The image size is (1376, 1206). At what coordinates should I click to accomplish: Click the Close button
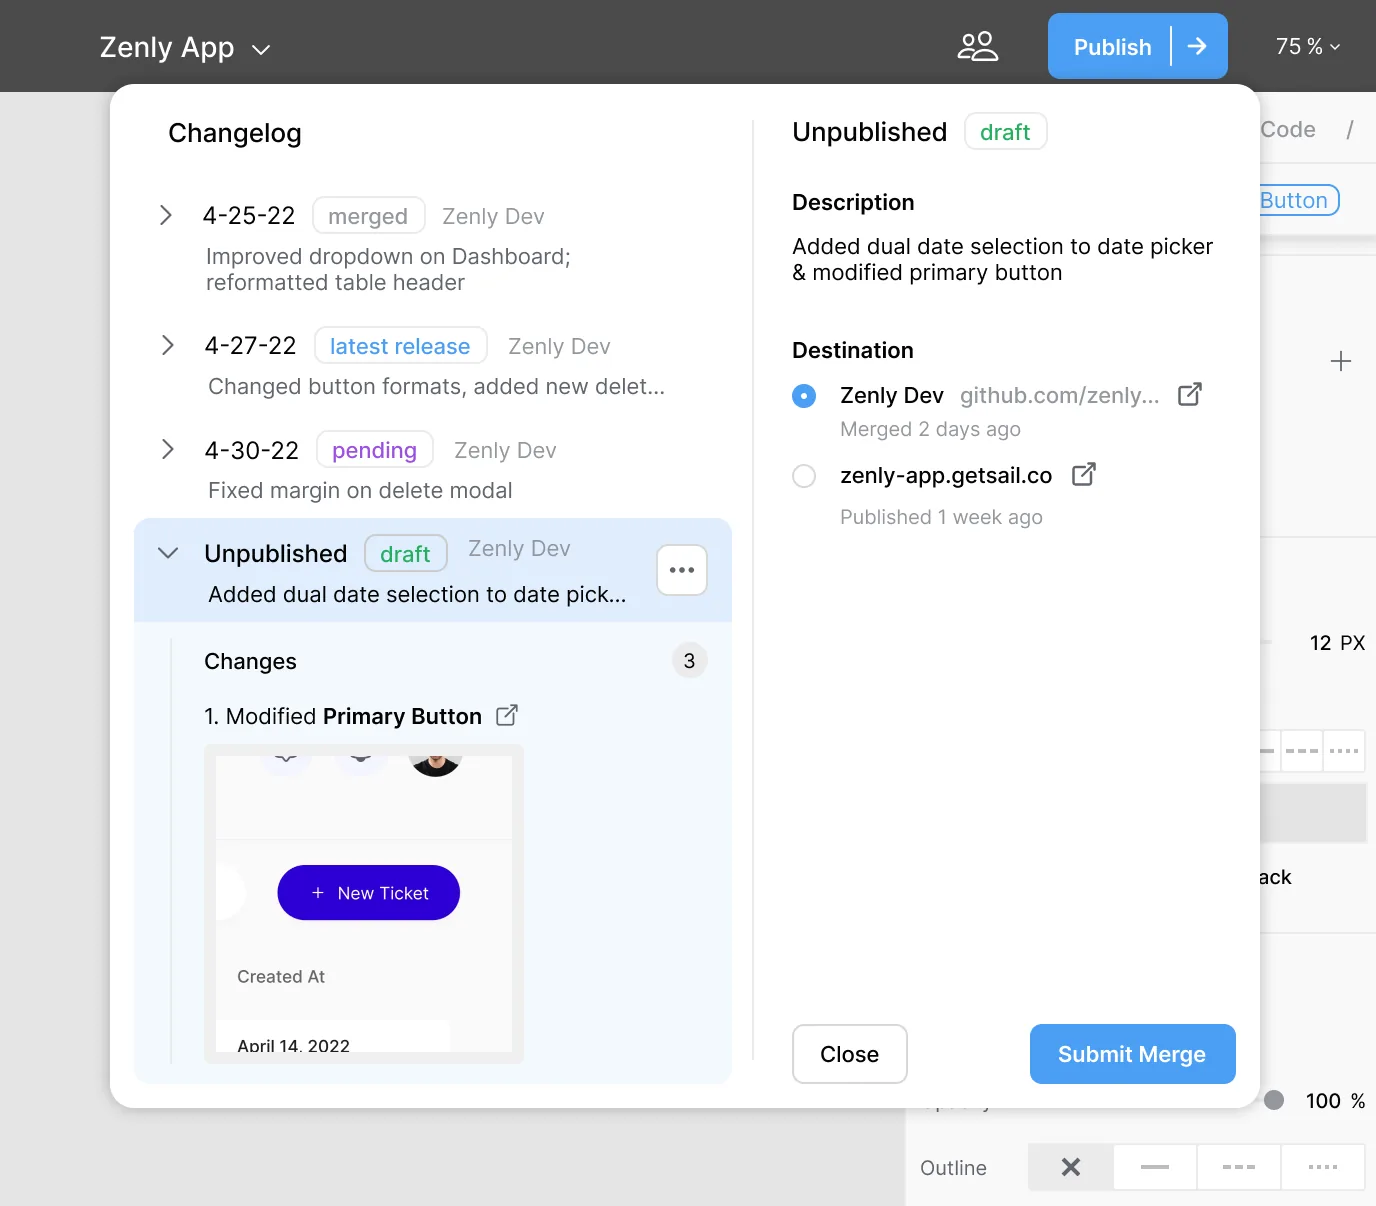click(x=849, y=1054)
